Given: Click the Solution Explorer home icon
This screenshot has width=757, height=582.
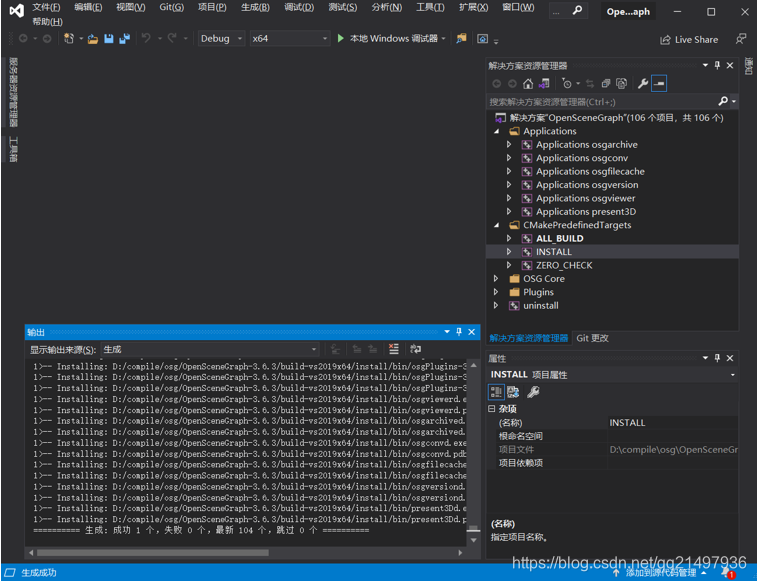Looking at the screenshot, I should pos(528,83).
